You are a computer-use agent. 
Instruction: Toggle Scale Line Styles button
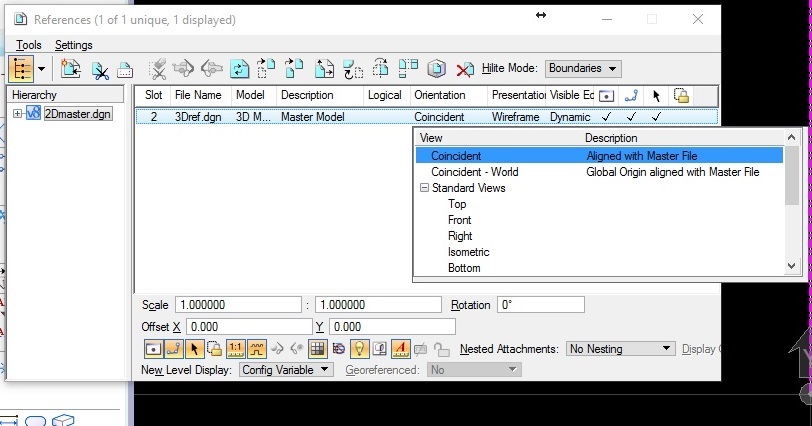(x=256, y=349)
